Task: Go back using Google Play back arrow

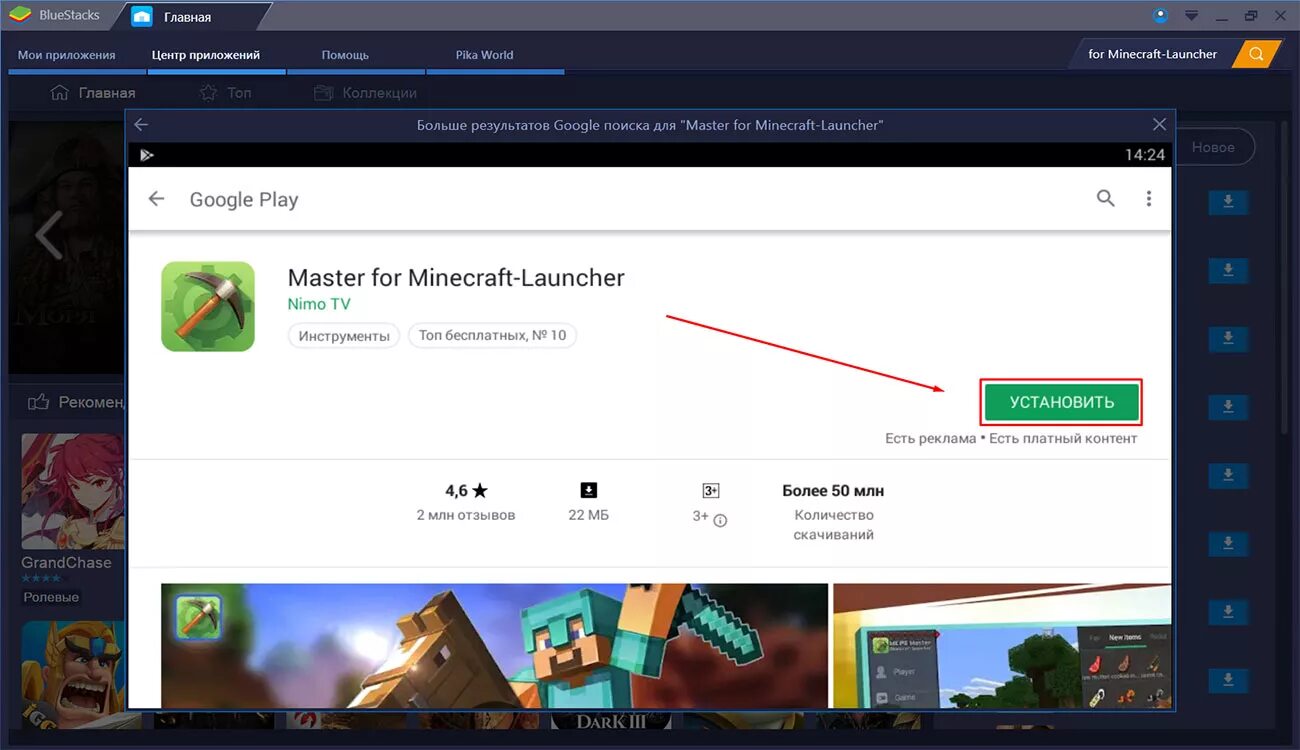Action: (x=156, y=199)
